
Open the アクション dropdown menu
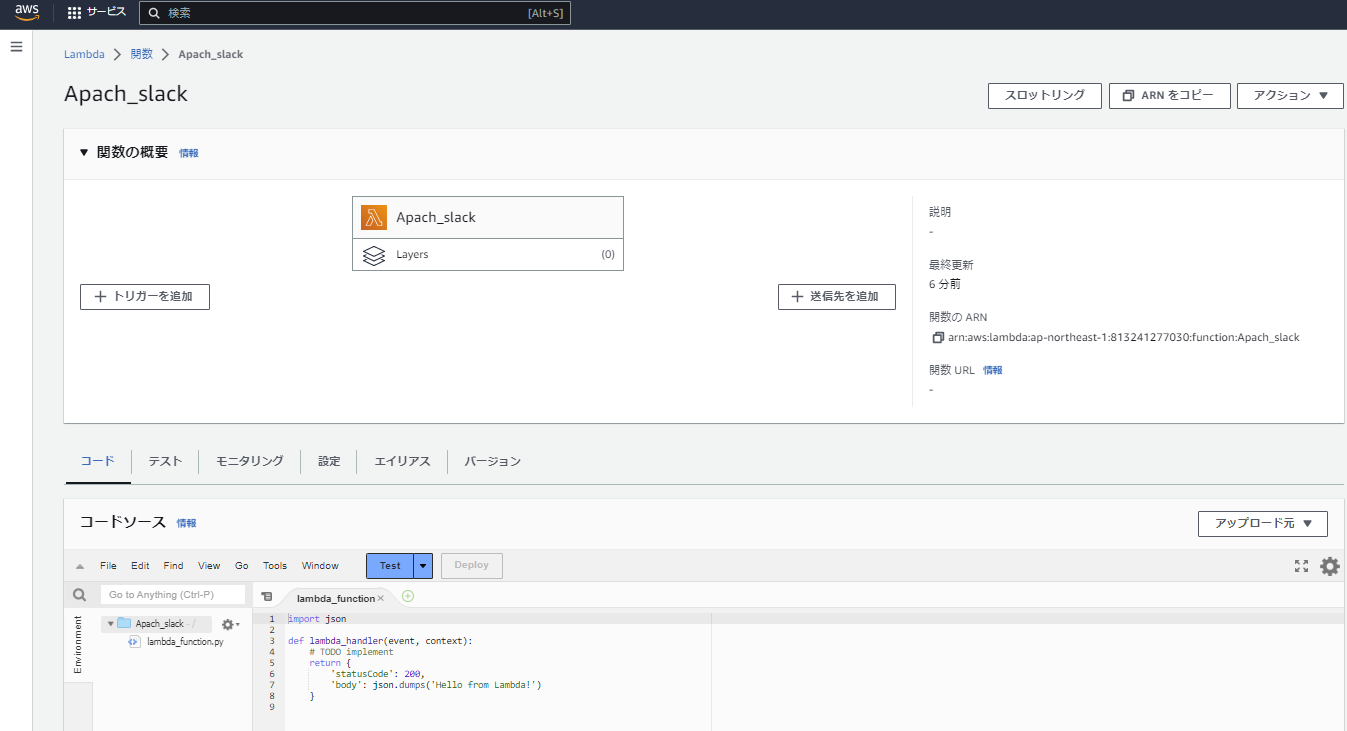point(1290,96)
